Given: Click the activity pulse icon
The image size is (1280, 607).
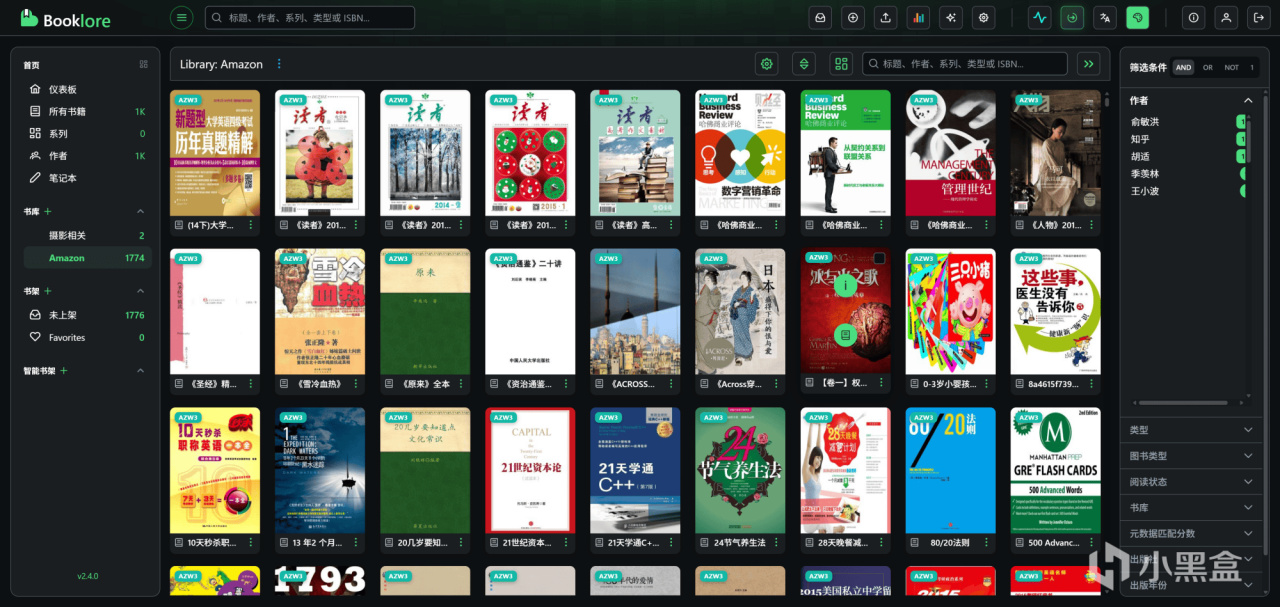Looking at the screenshot, I should [1039, 17].
